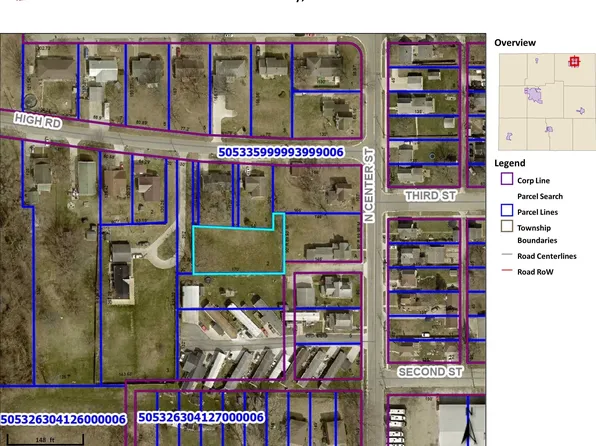
Task: Click the Parcel Search legend entry
Action: click(x=540, y=196)
